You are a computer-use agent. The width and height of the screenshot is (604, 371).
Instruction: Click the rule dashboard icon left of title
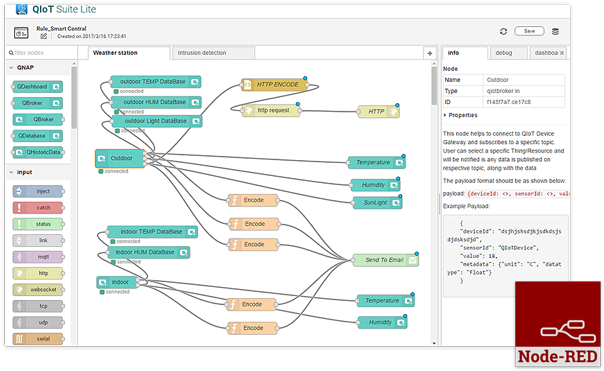coord(21,33)
